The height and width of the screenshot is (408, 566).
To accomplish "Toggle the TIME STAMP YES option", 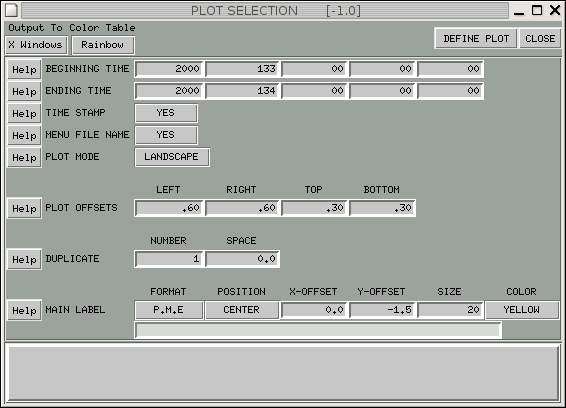I will tap(166, 113).
